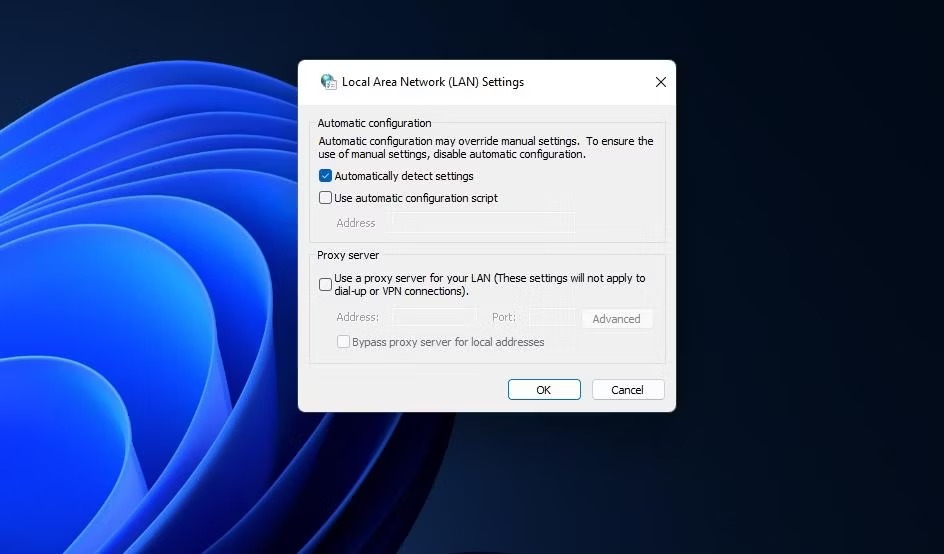Tick Bypass proxy server for local addresses
Viewport: 944px width, 554px height.
343,341
